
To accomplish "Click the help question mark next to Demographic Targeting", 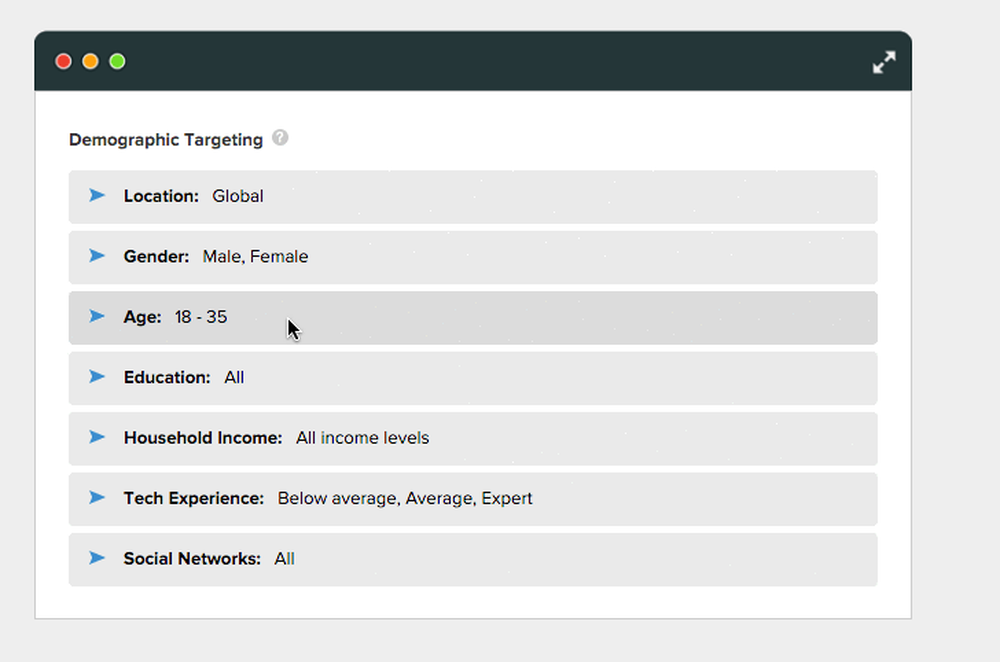I will 280,138.
